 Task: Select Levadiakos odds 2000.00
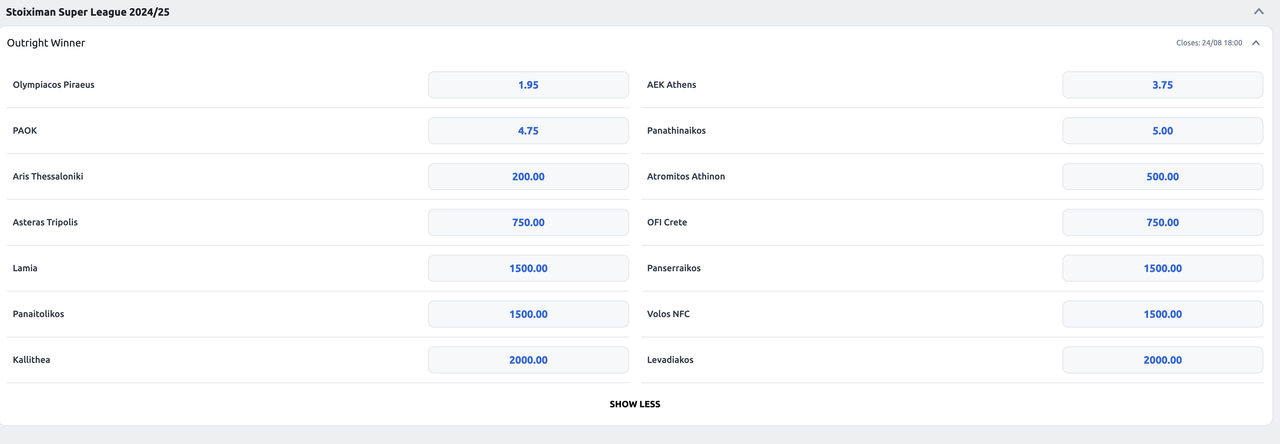point(1162,360)
